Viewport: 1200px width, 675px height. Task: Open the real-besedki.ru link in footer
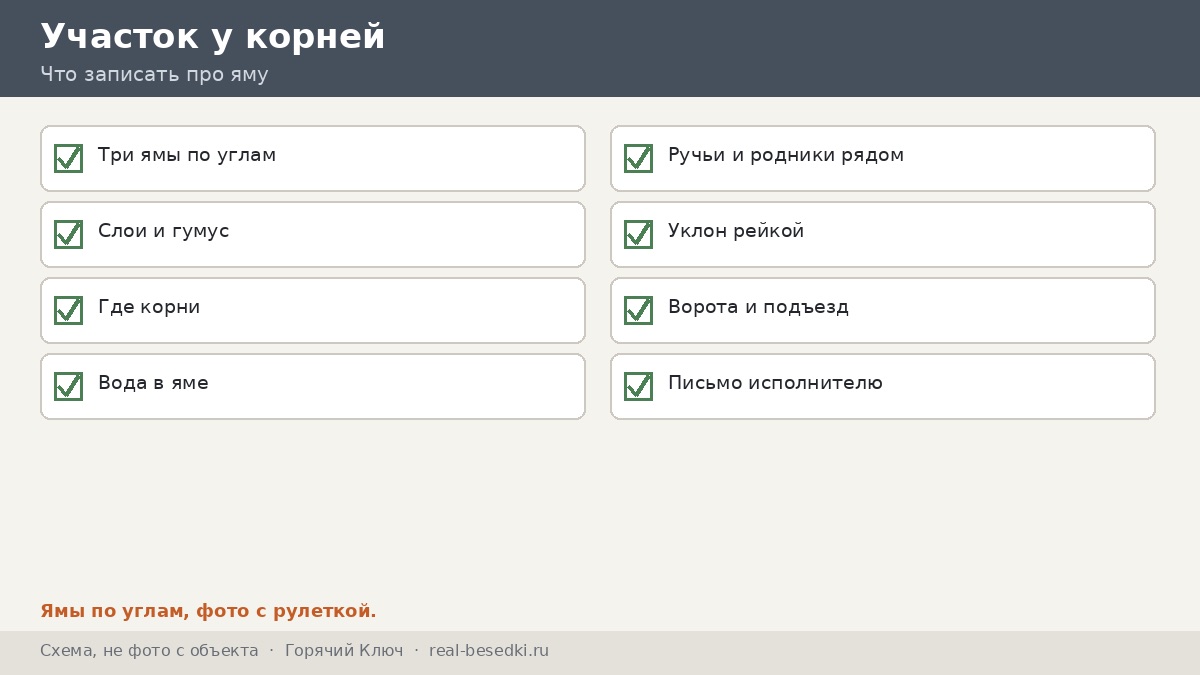[489, 651]
